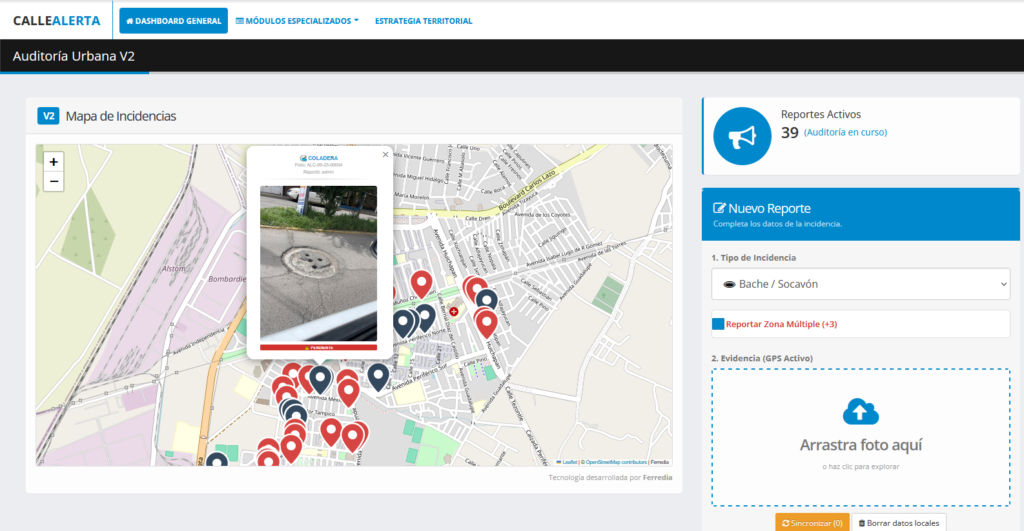The image size is (1024, 531).
Task: Expand the Módulos Especializados menu
Action: [x=297, y=21]
